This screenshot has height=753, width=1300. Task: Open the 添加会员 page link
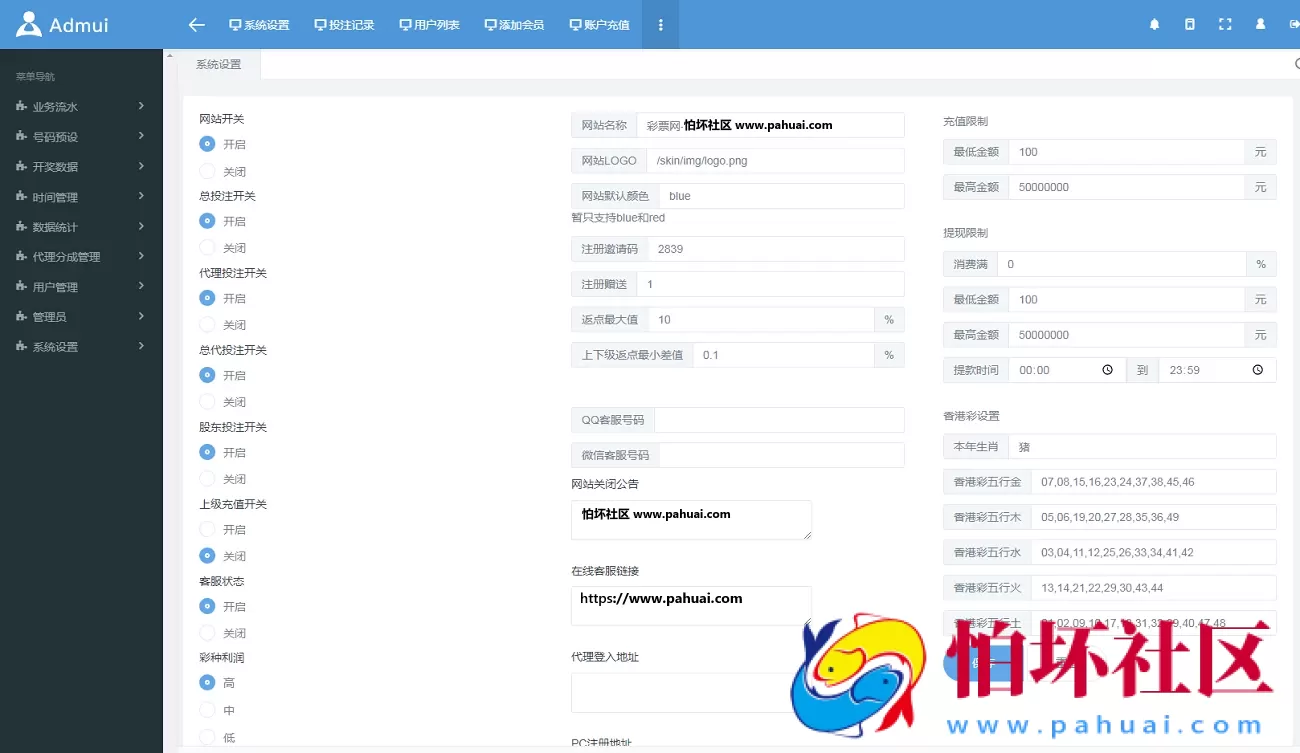pos(513,25)
